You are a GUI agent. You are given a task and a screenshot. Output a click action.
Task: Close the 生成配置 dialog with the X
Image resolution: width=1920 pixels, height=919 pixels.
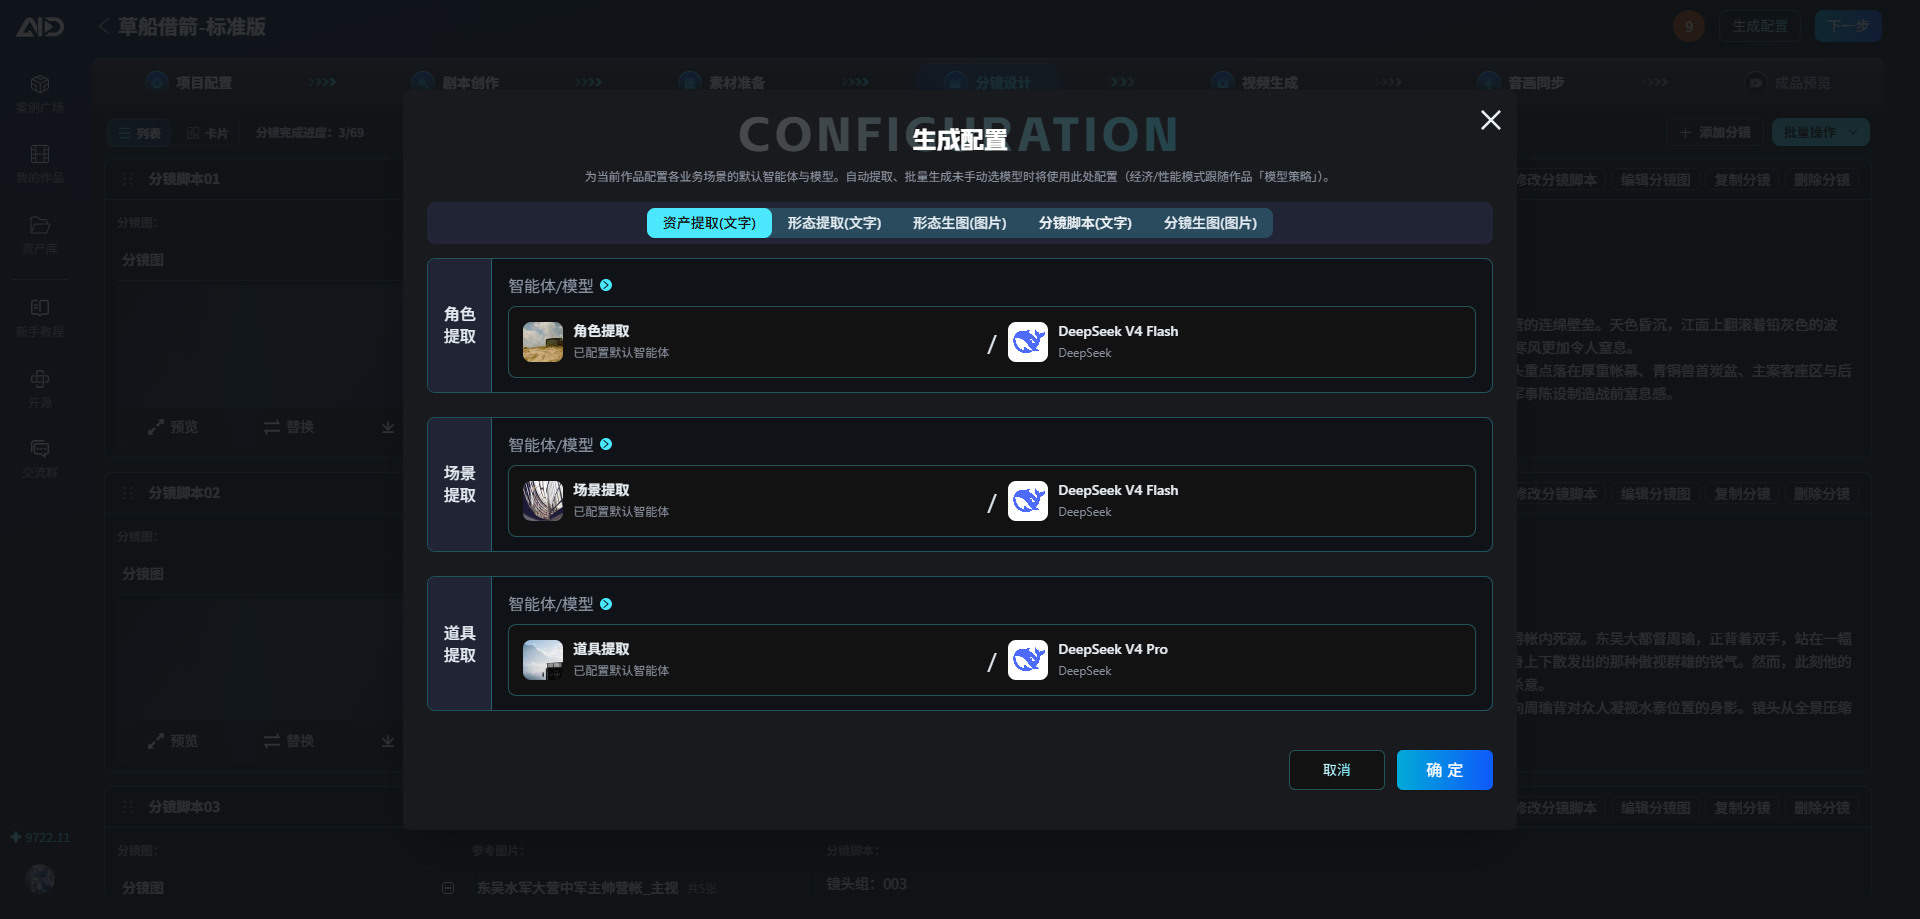point(1490,120)
